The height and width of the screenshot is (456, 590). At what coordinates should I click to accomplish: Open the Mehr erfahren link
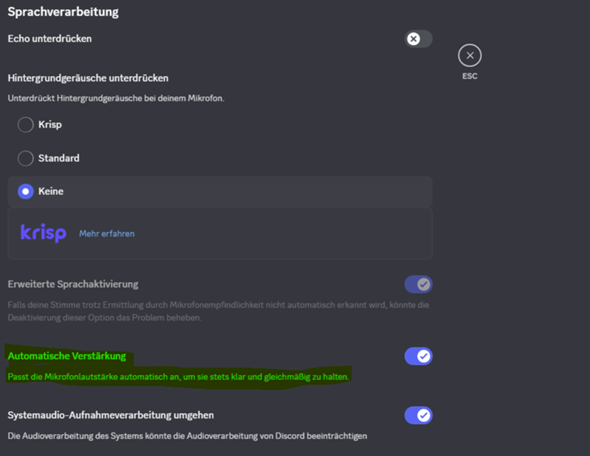click(x=106, y=234)
